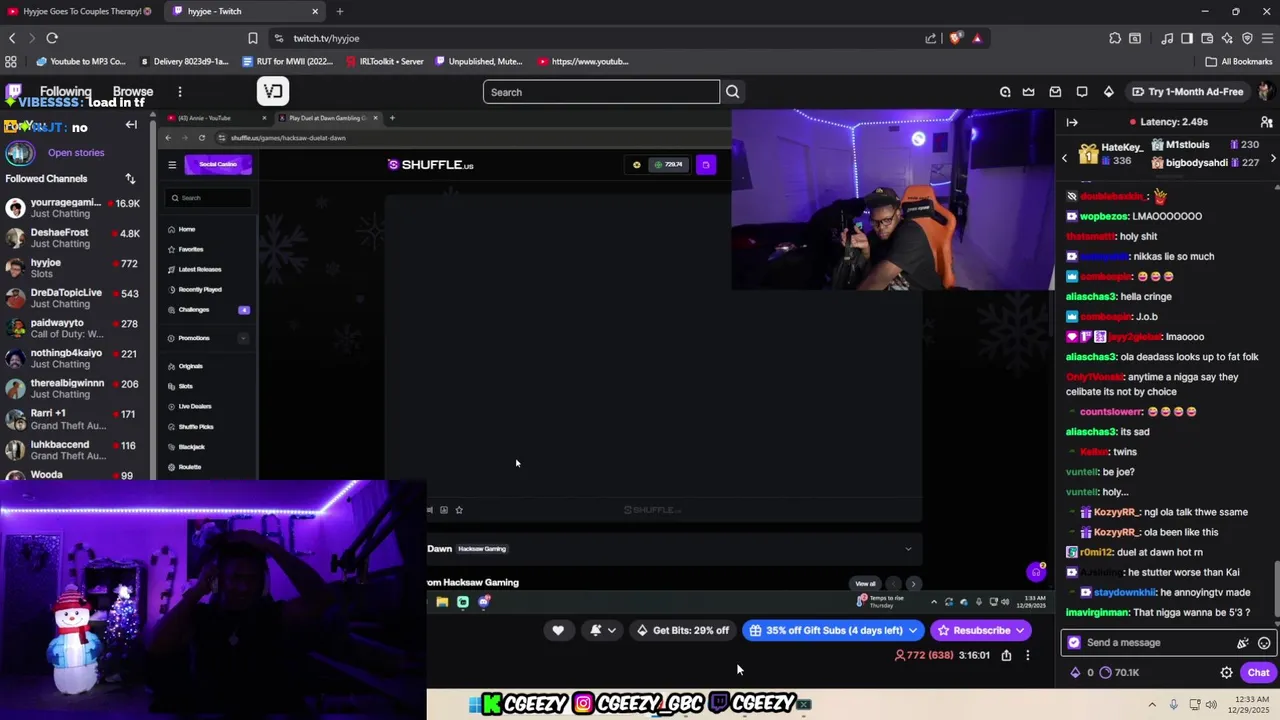Open the Windows Start button

[x=475, y=704]
